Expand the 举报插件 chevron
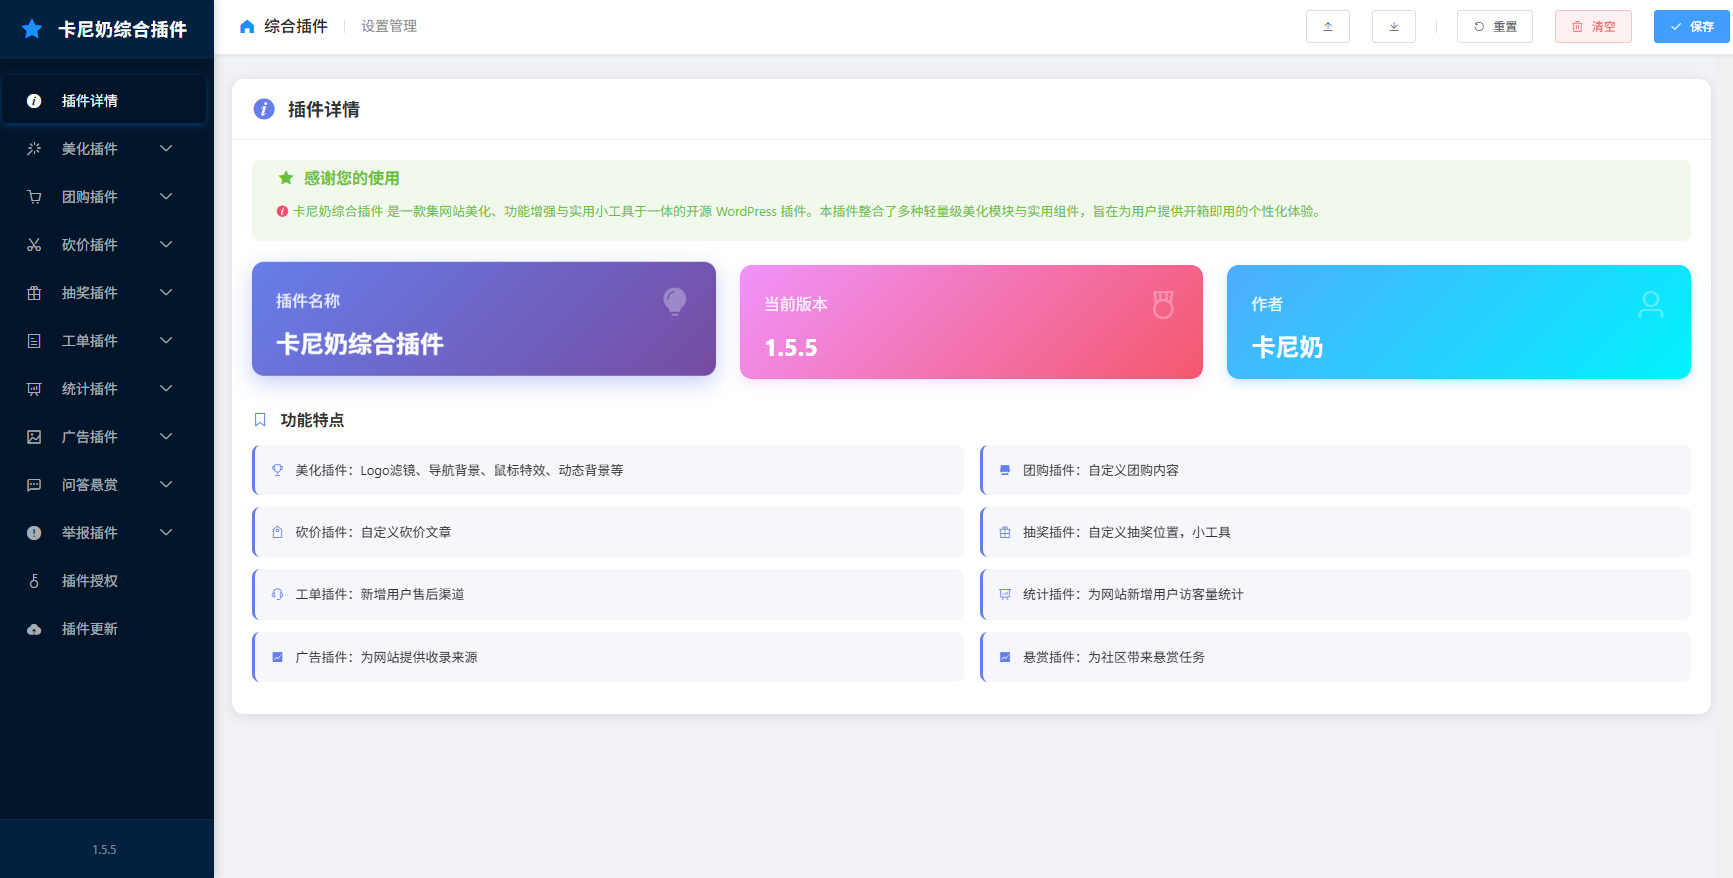Viewport: 1733px width, 878px height. [x=166, y=533]
